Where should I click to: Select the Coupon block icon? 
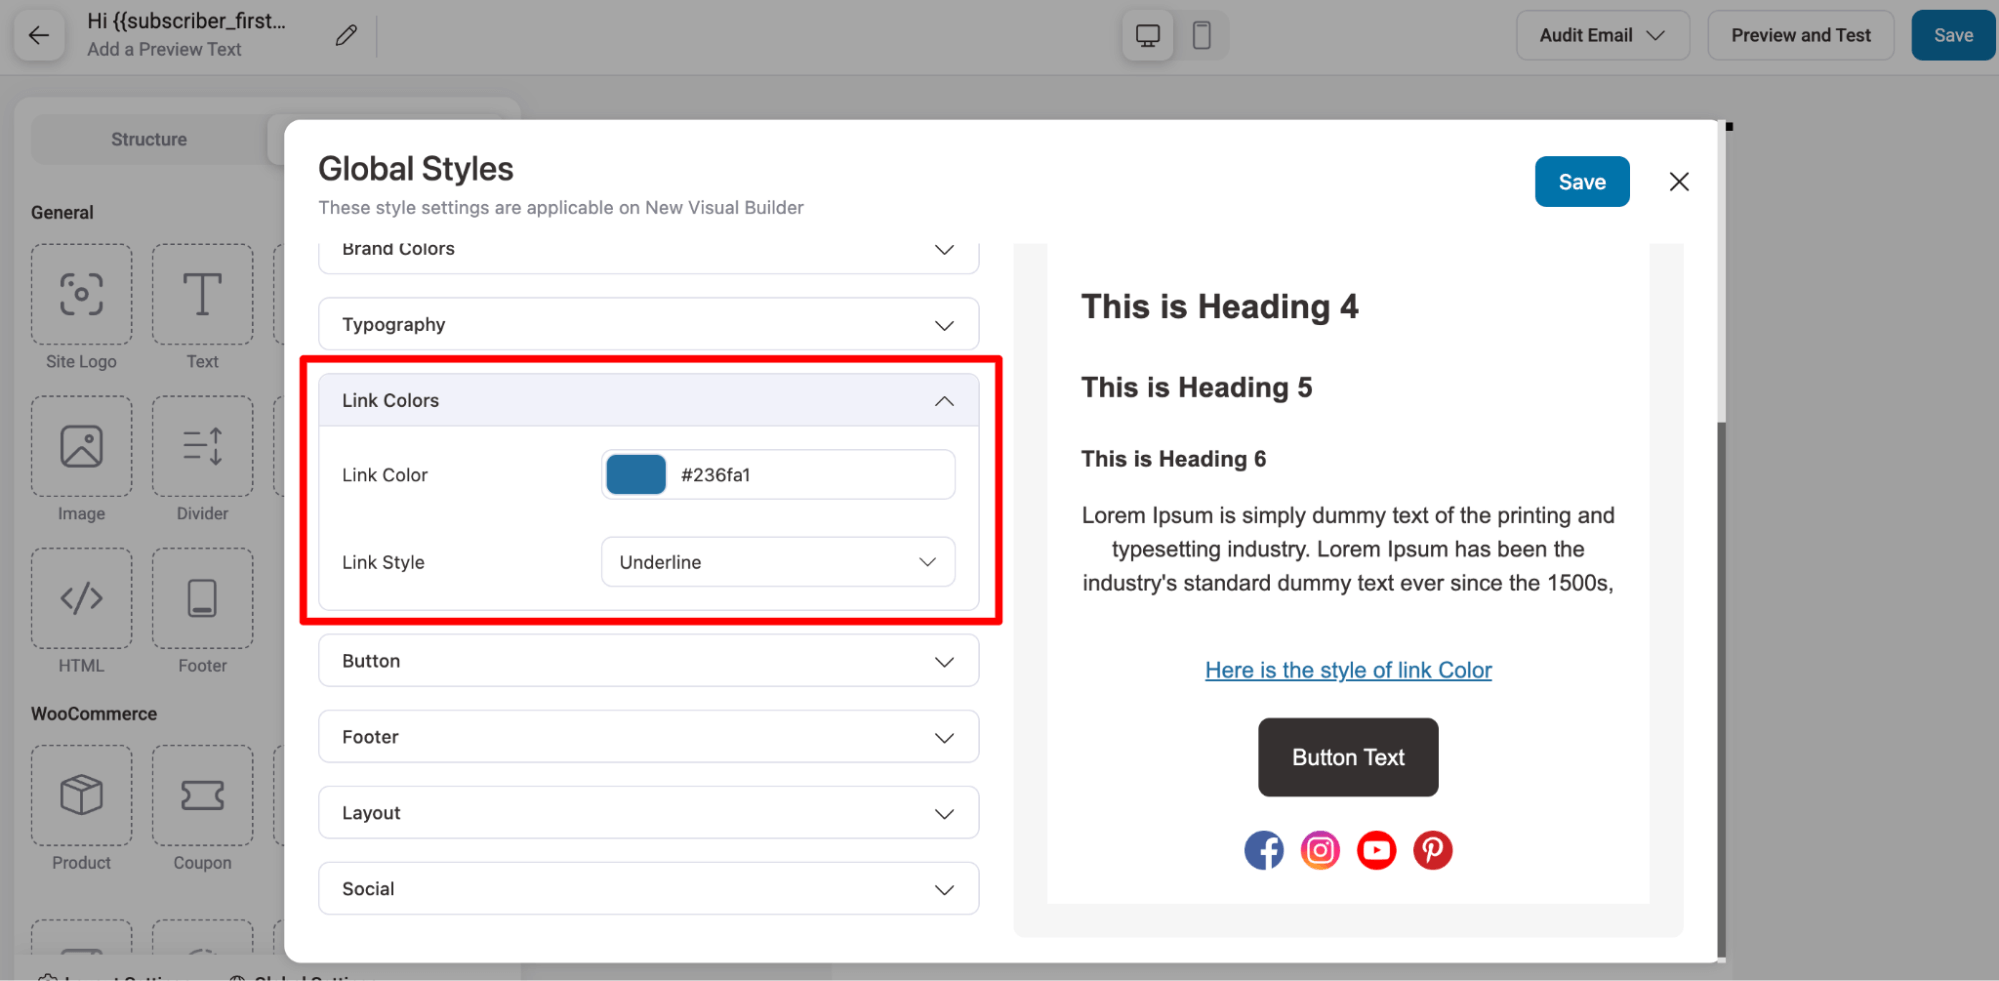coord(202,796)
